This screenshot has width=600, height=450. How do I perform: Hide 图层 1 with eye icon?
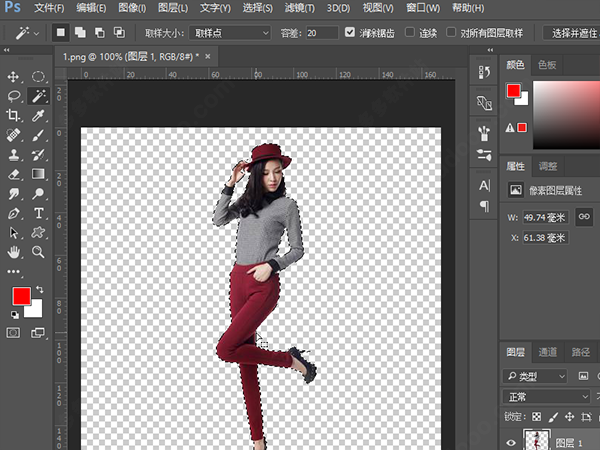(511, 443)
